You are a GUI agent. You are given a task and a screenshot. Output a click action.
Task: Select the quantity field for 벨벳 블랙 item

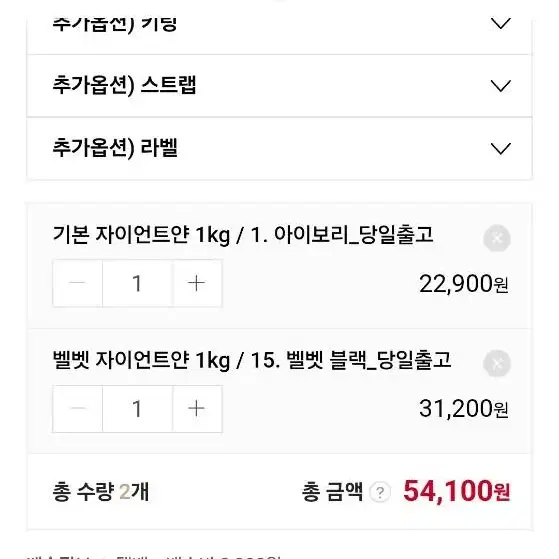[137, 409]
